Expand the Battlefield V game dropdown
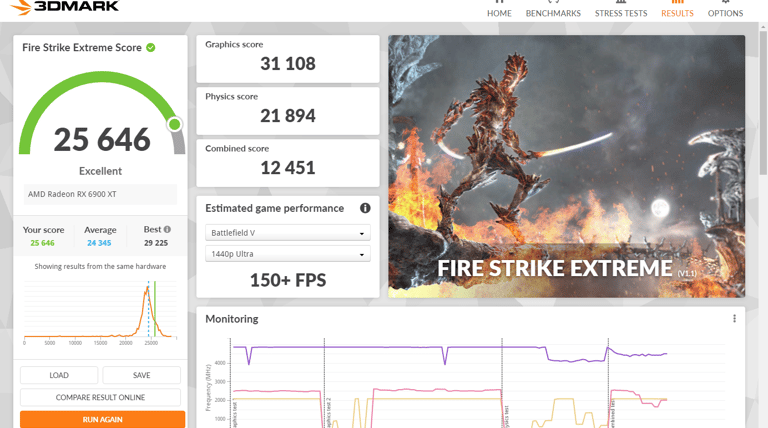 click(288, 233)
